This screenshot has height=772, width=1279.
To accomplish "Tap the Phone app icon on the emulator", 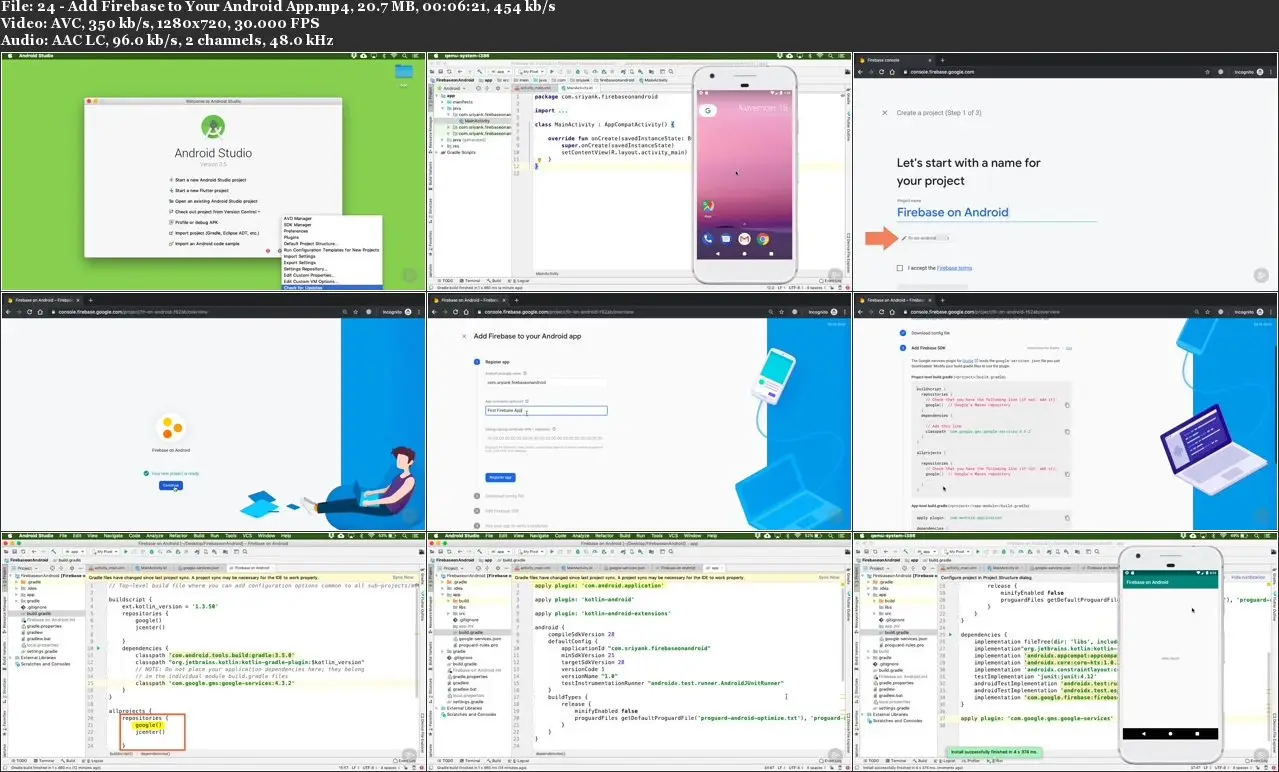I will 709,239.
